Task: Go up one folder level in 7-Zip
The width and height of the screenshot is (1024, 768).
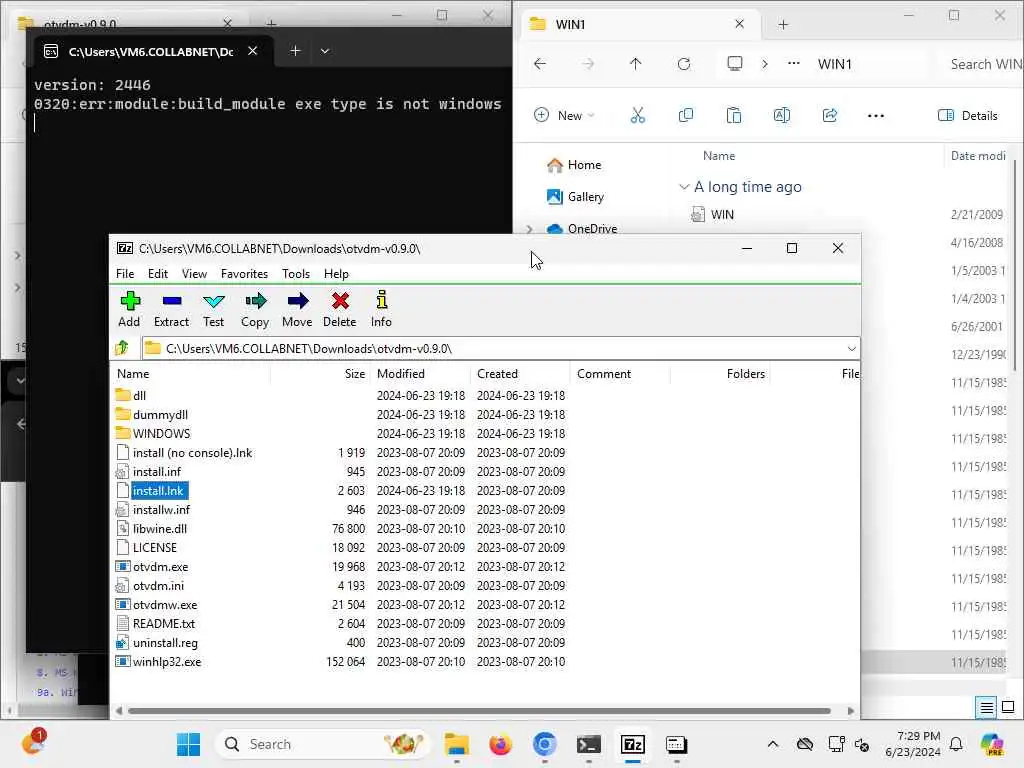Action: pyautogui.click(x=122, y=348)
